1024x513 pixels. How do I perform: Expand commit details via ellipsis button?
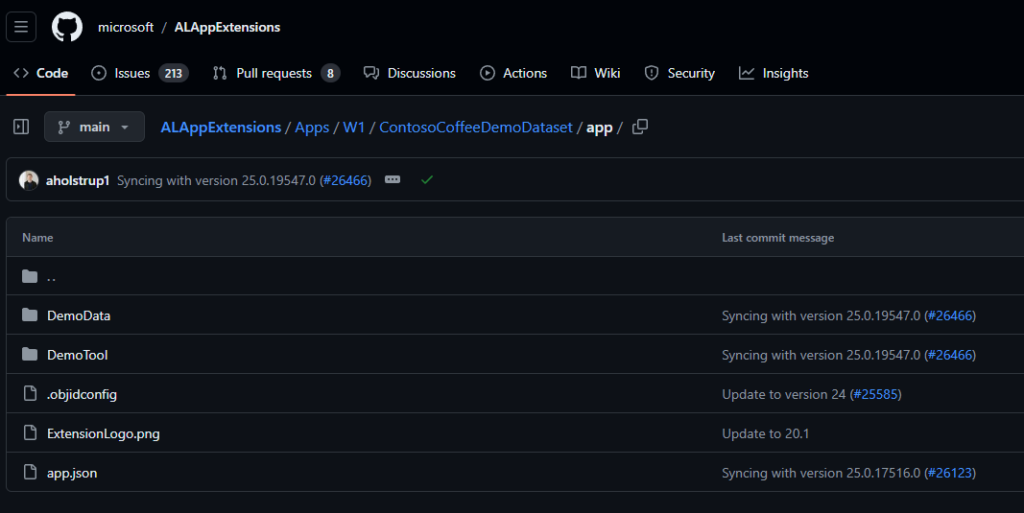coord(392,179)
